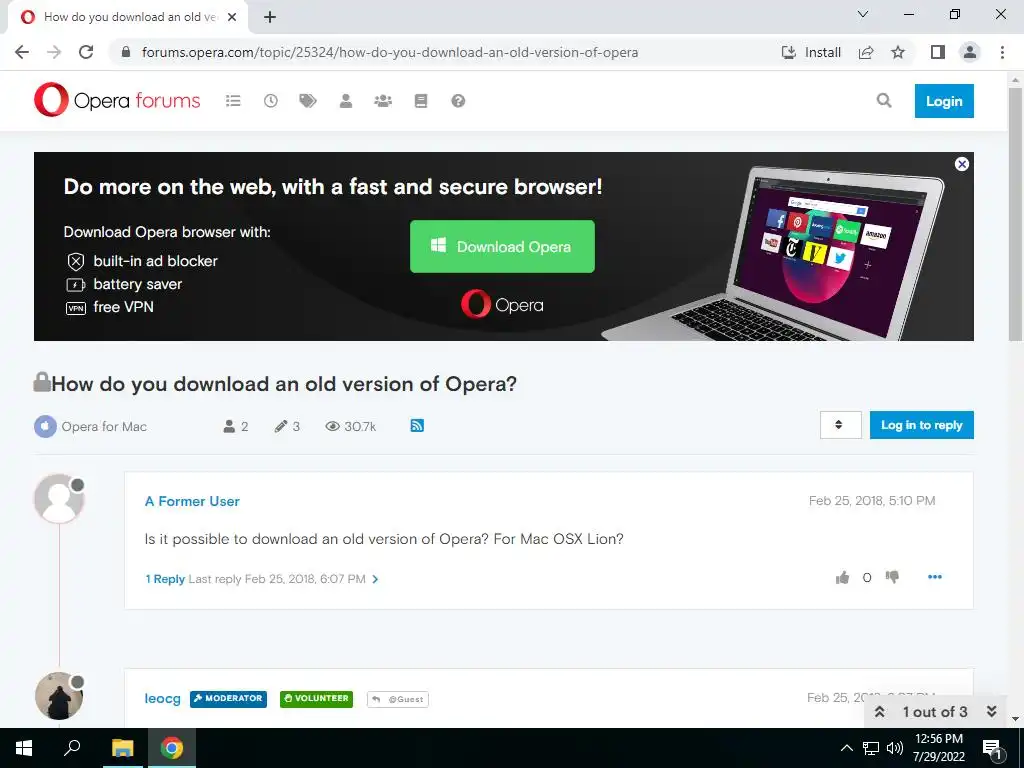Screen dimensions: 1024x768
Task: Open the tab search chevron dropdown
Action: pos(863,14)
